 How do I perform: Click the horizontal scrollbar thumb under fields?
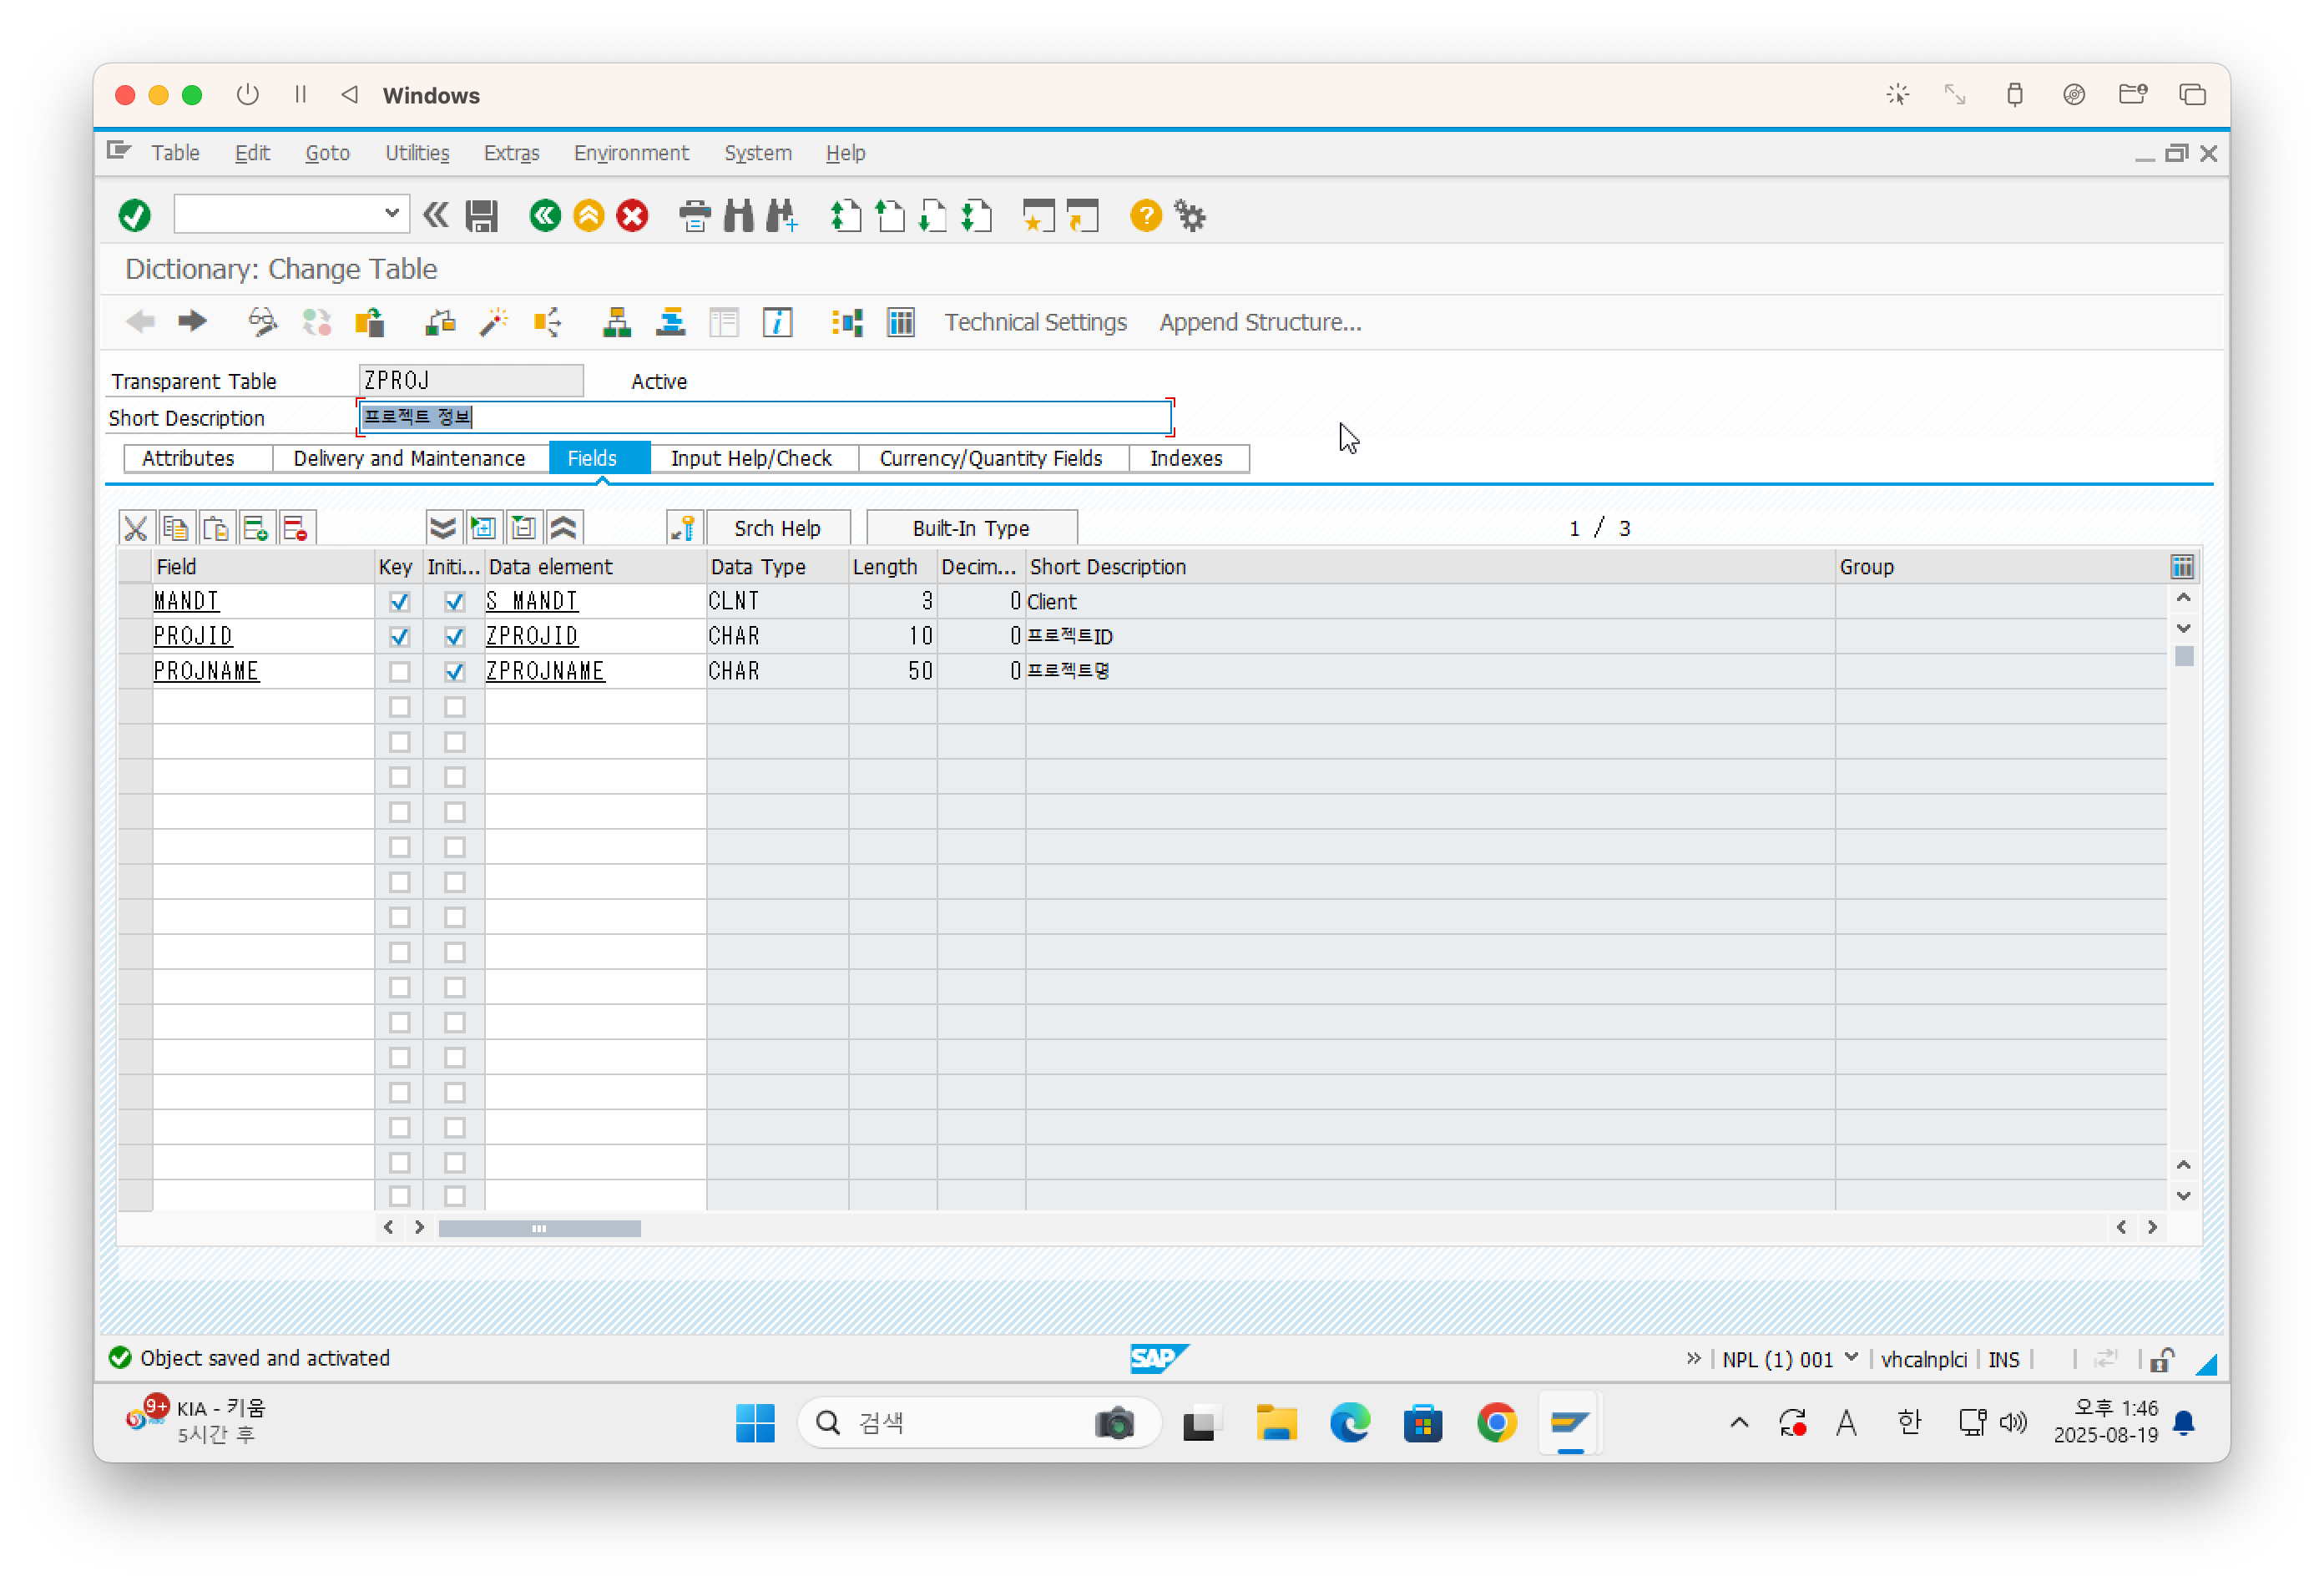tap(539, 1229)
